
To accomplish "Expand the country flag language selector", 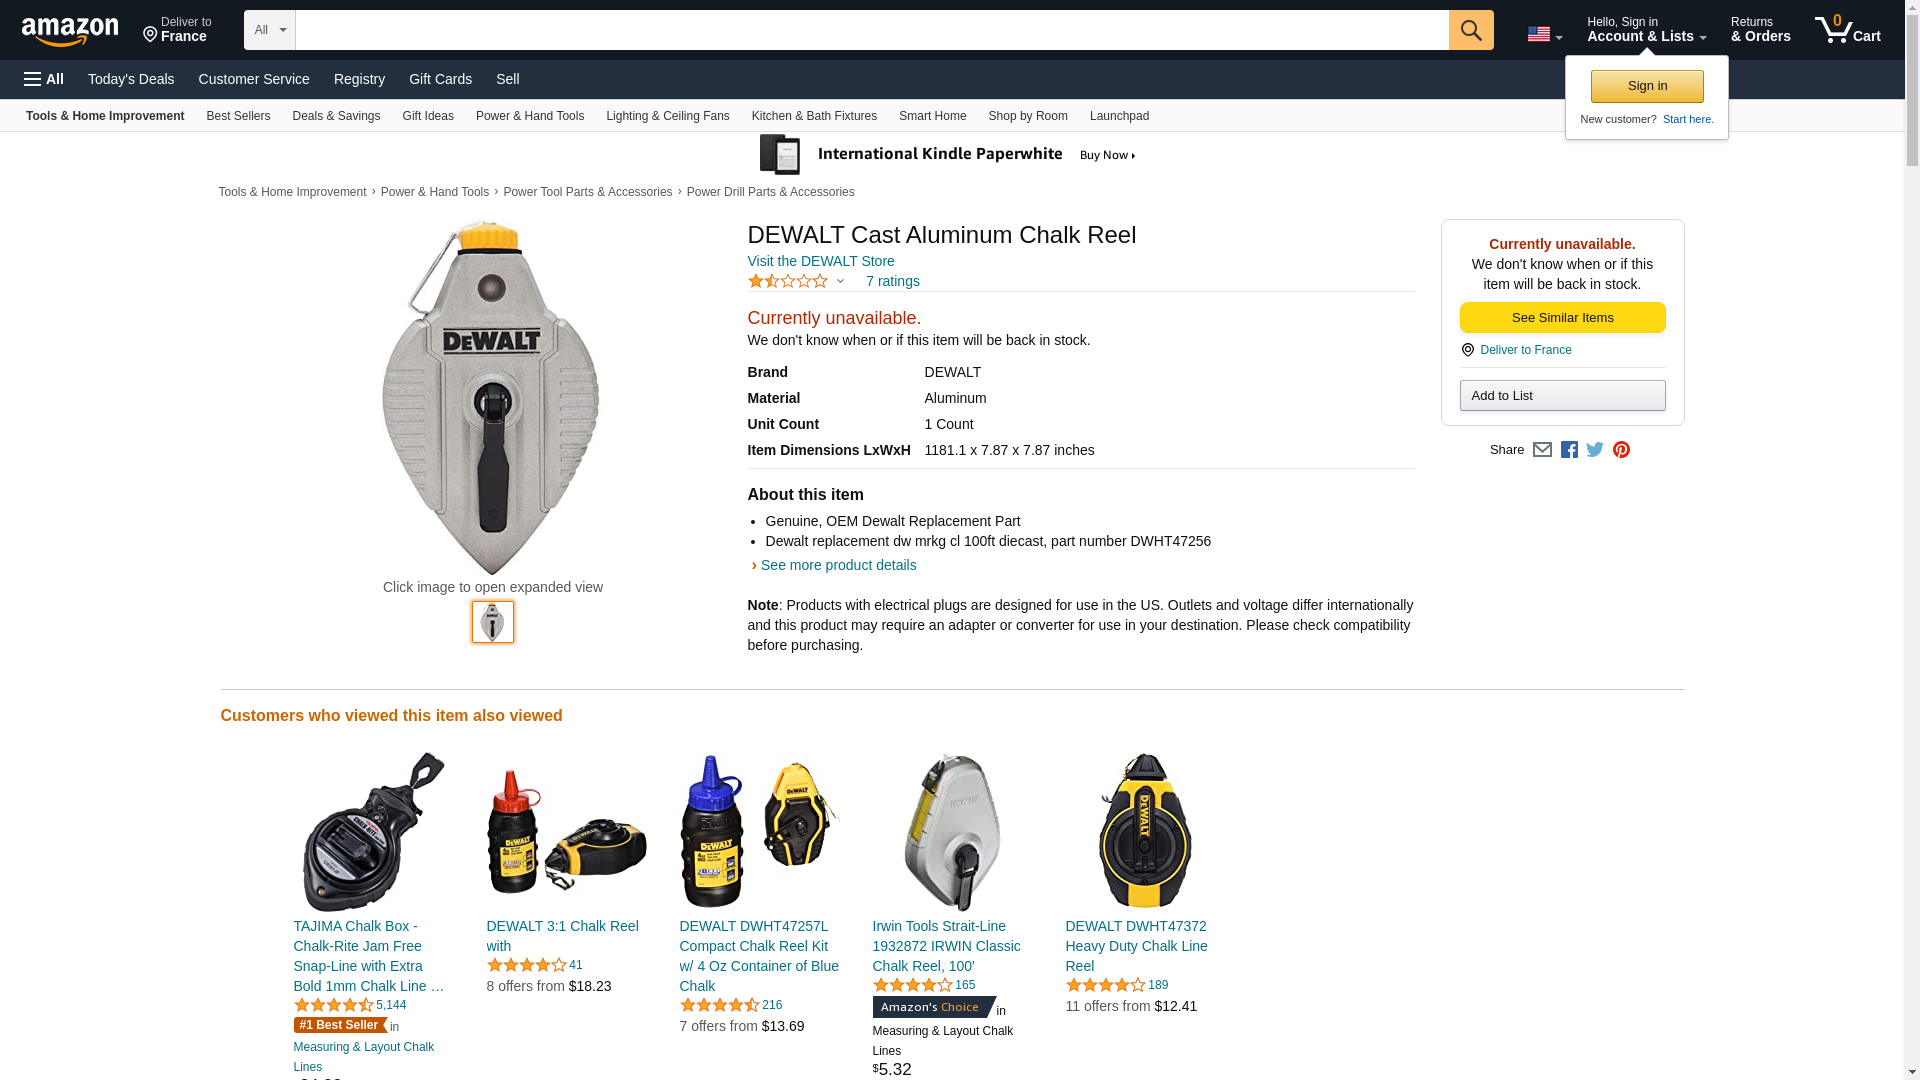I will tap(1544, 34).
